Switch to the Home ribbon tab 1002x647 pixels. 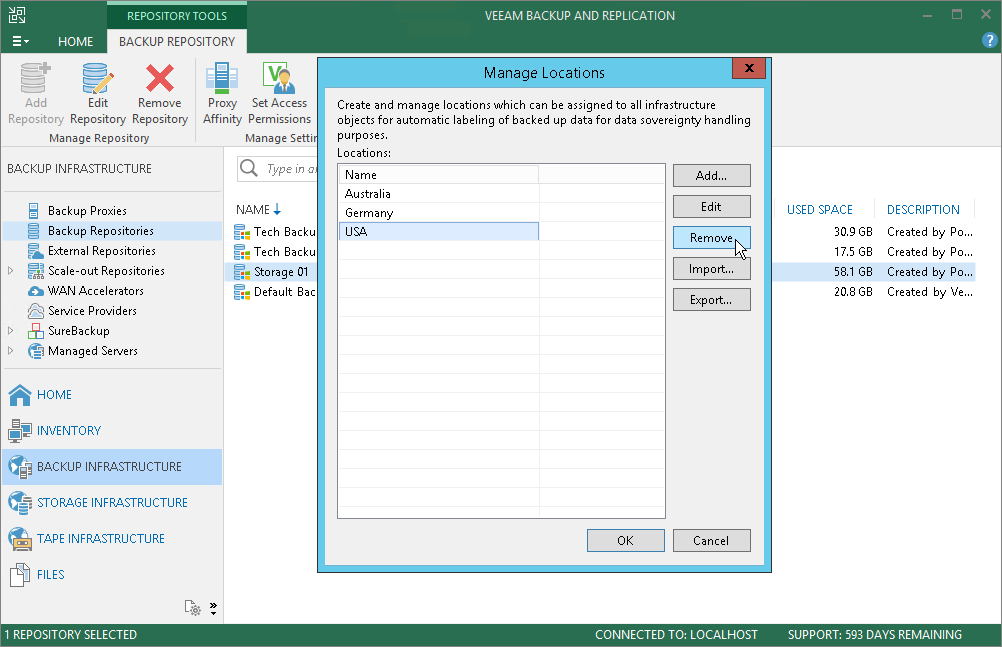(75, 42)
